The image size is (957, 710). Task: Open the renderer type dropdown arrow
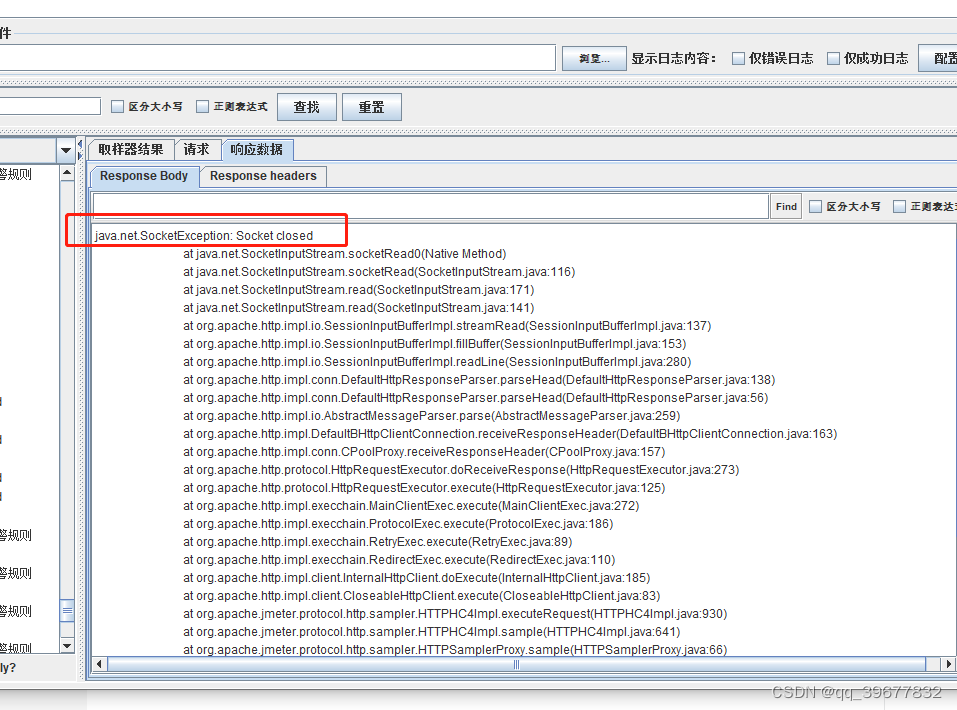click(x=66, y=150)
